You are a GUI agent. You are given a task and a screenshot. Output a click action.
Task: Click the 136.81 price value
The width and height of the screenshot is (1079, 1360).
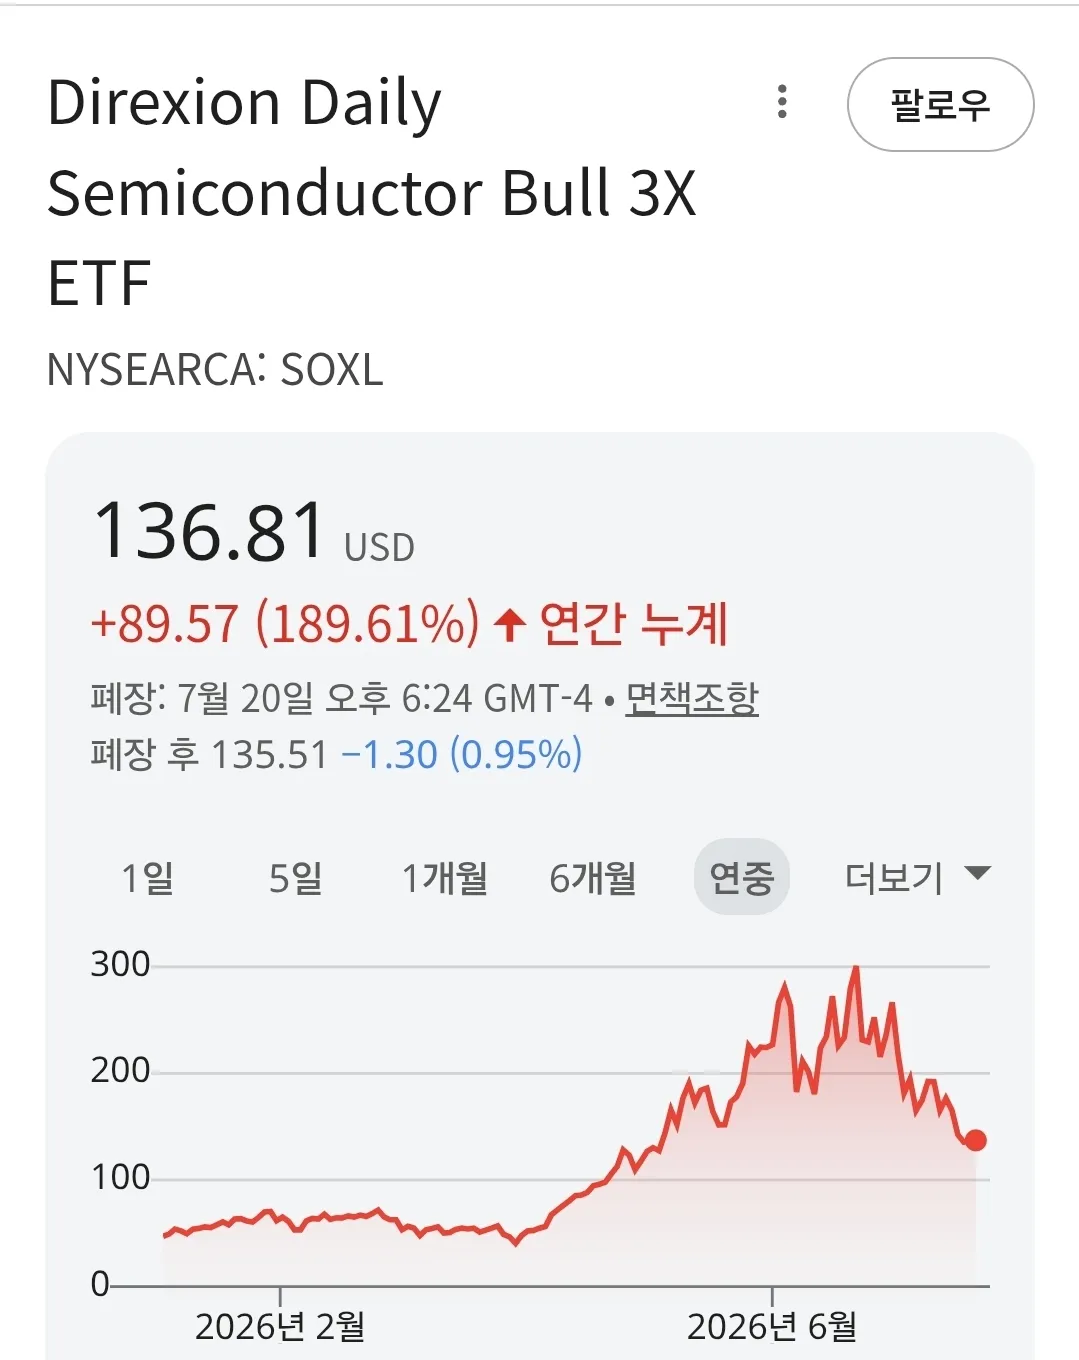coord(209,530)
